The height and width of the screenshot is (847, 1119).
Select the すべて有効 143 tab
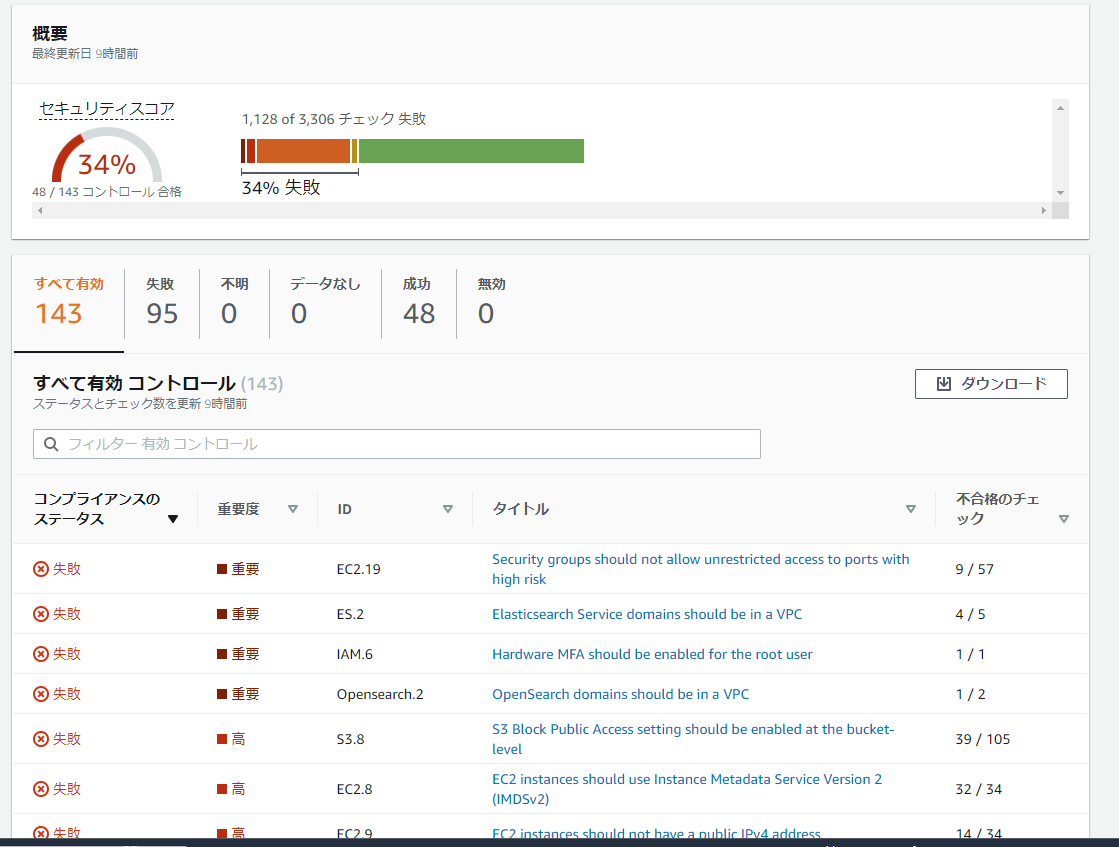[69, 303]
